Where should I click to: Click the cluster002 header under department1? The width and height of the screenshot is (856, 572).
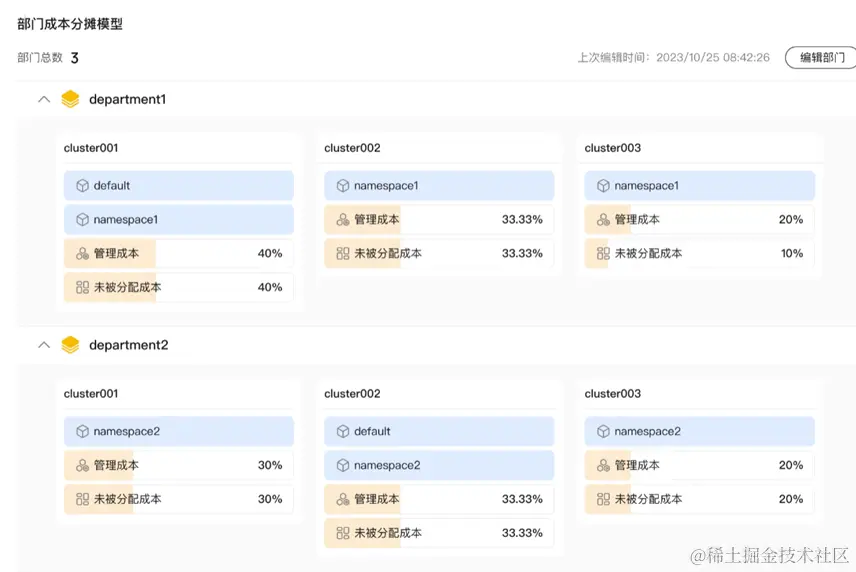pos(352,148)
